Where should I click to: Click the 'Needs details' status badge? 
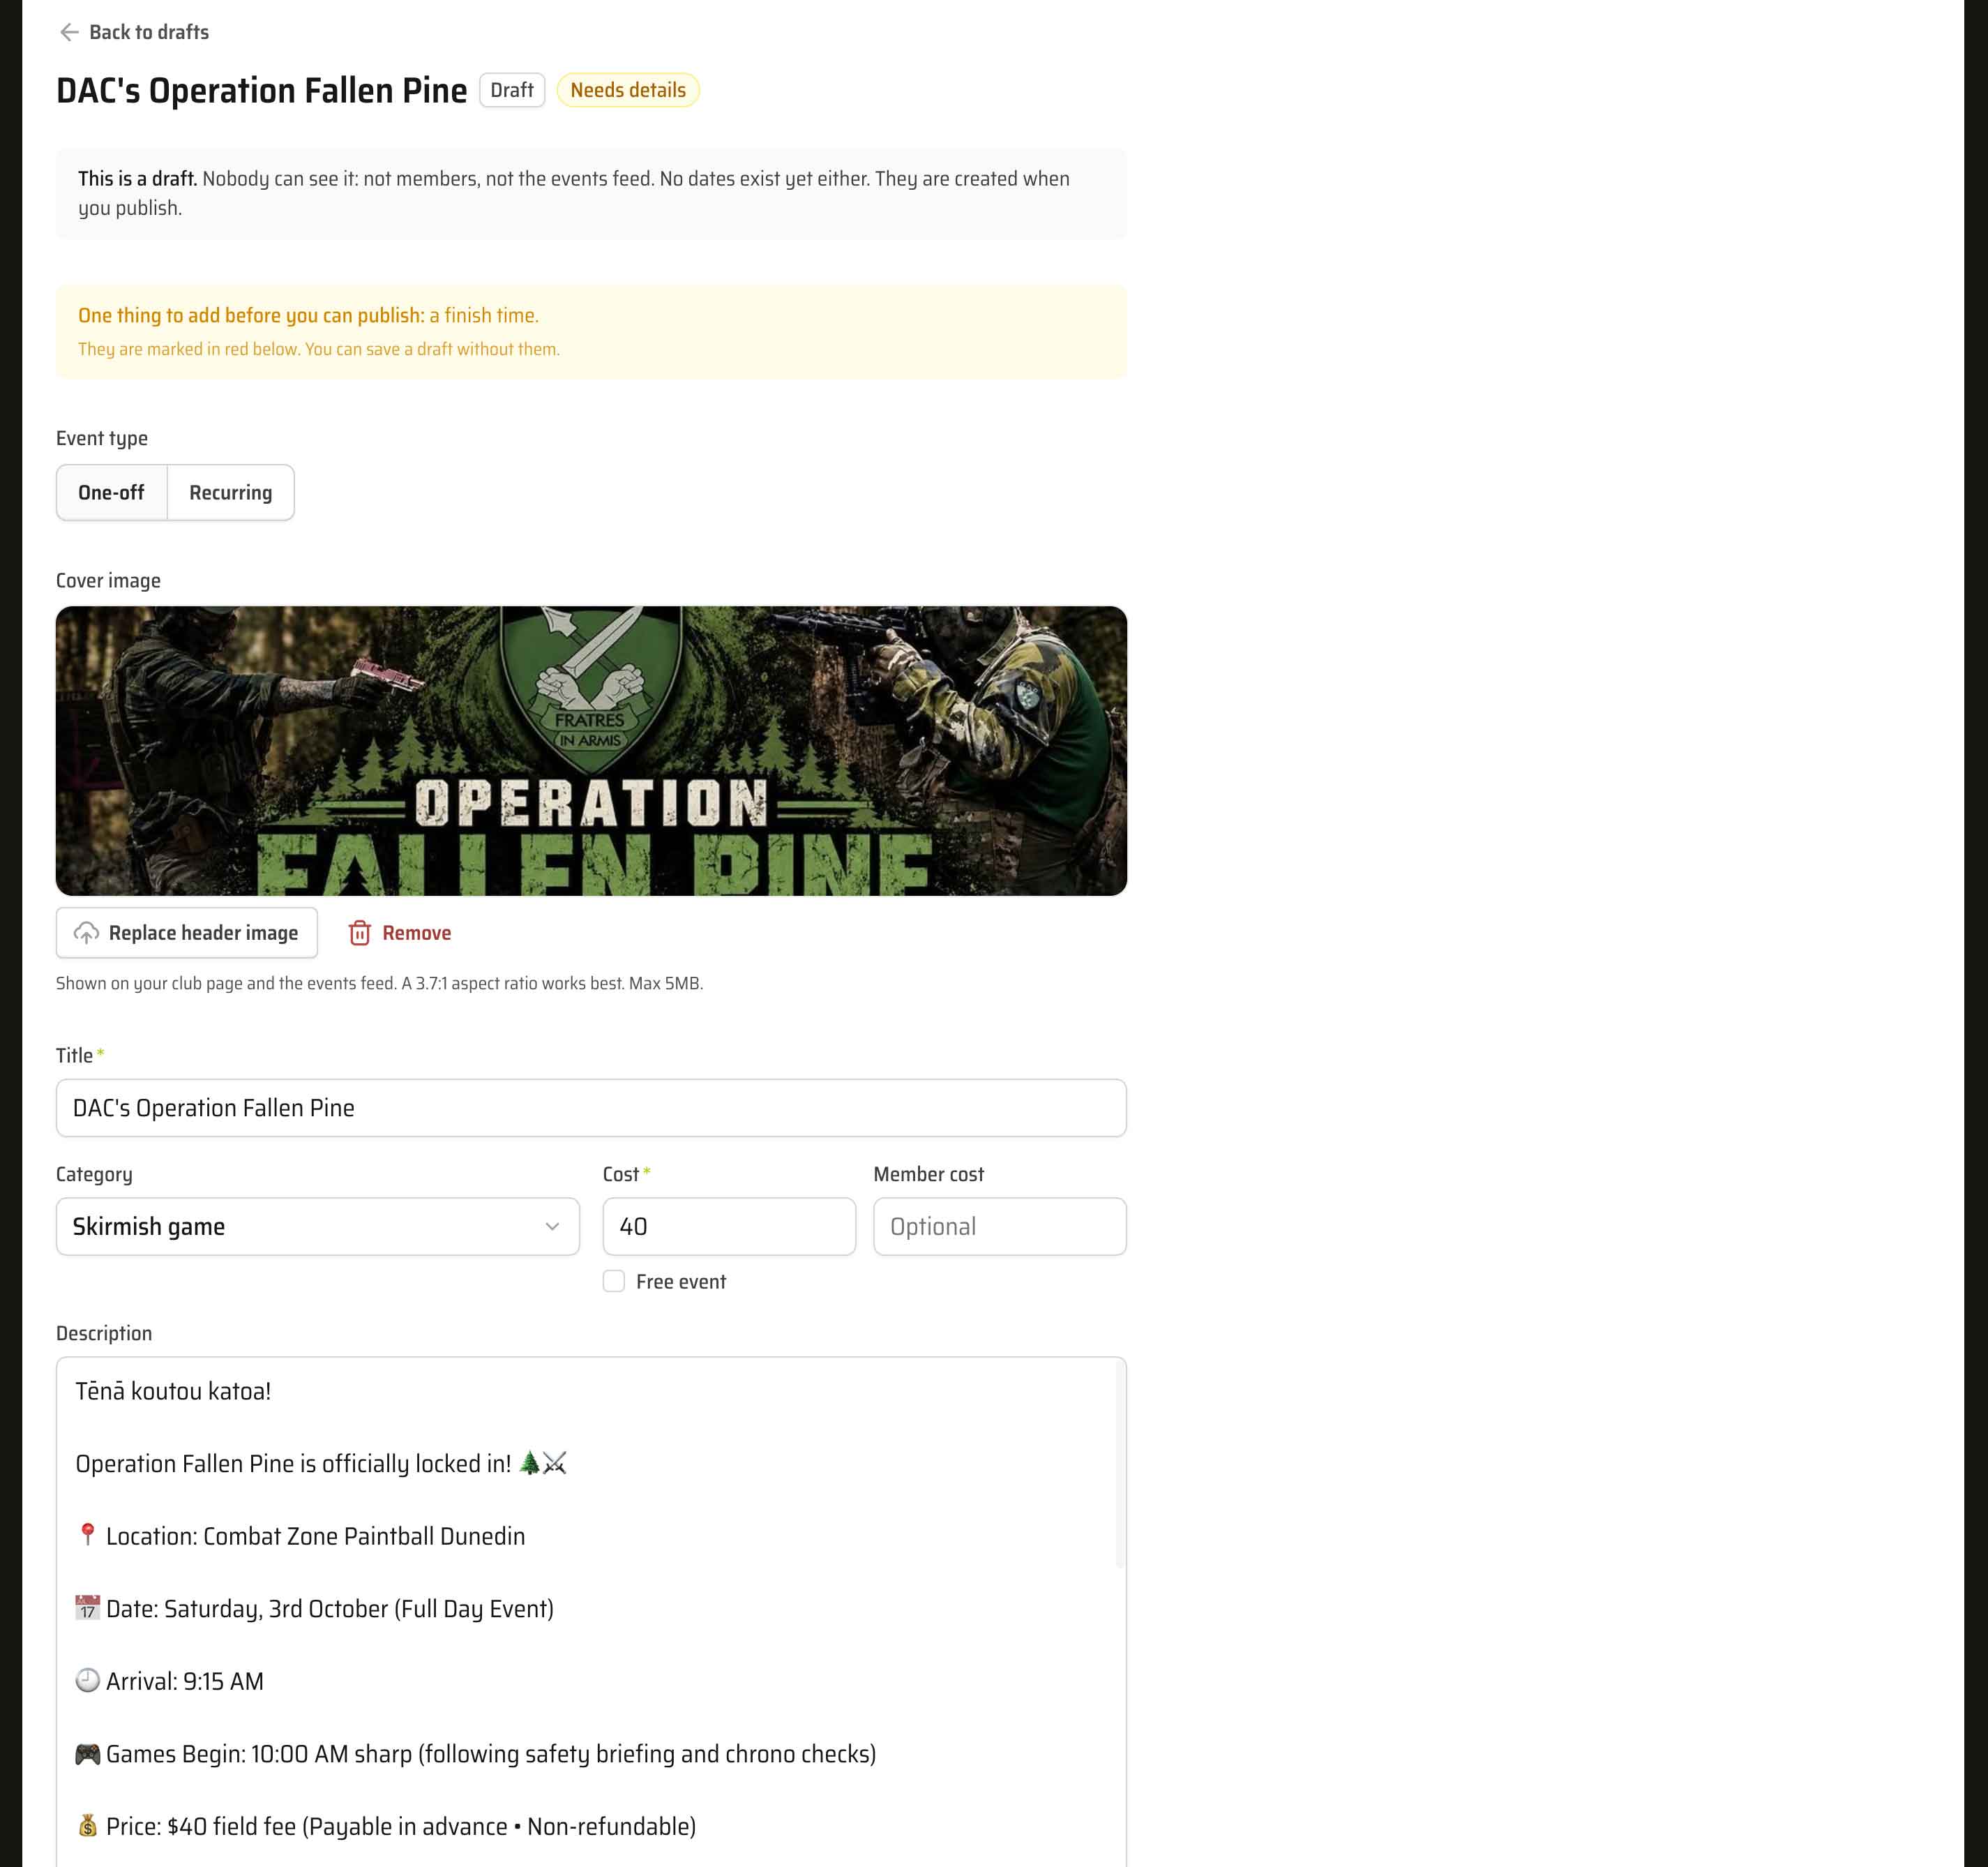(x=628, y=90)
